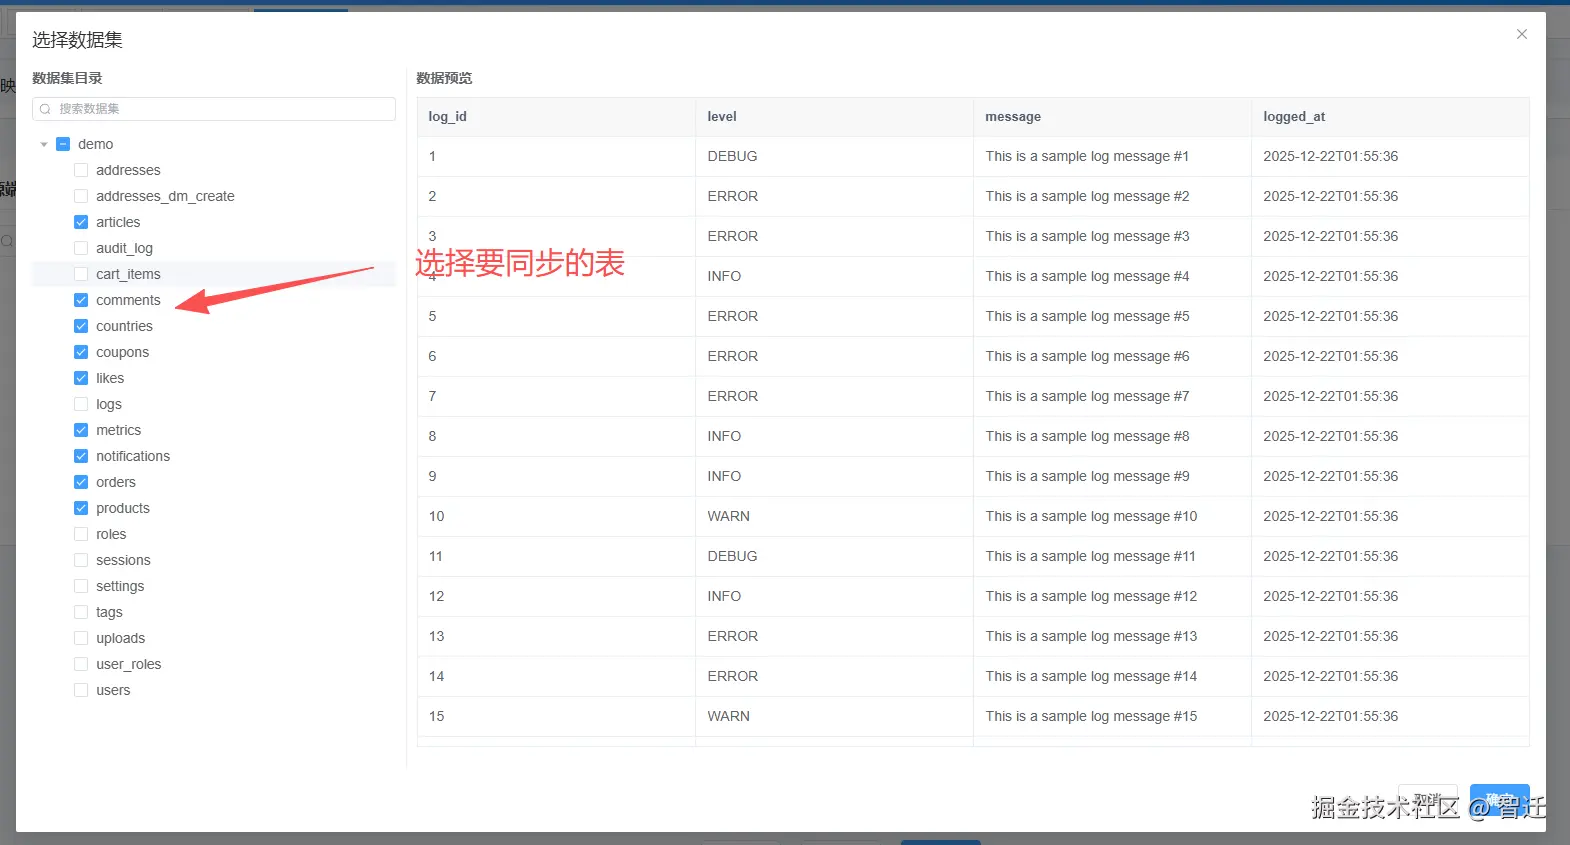Click the search magnifier icon in dataset search

point(45,109)
